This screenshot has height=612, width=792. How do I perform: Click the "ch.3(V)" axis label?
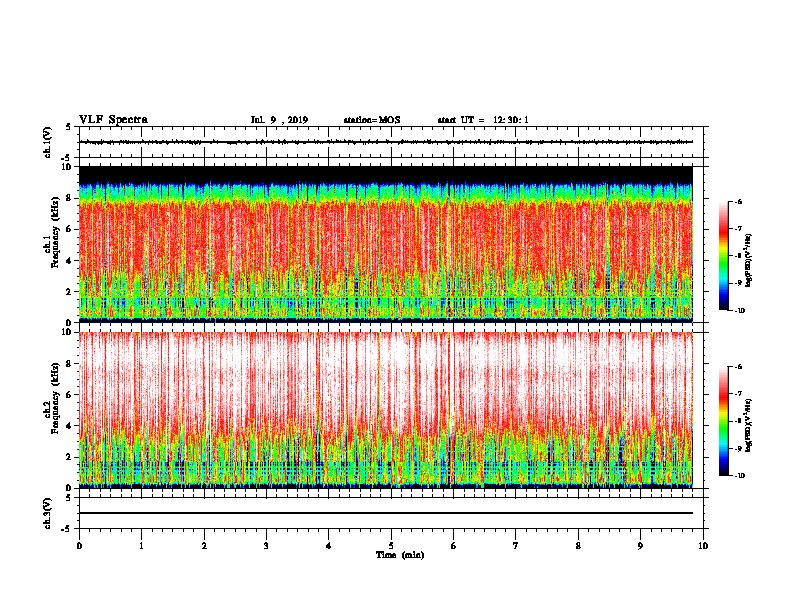click(47, 513)
